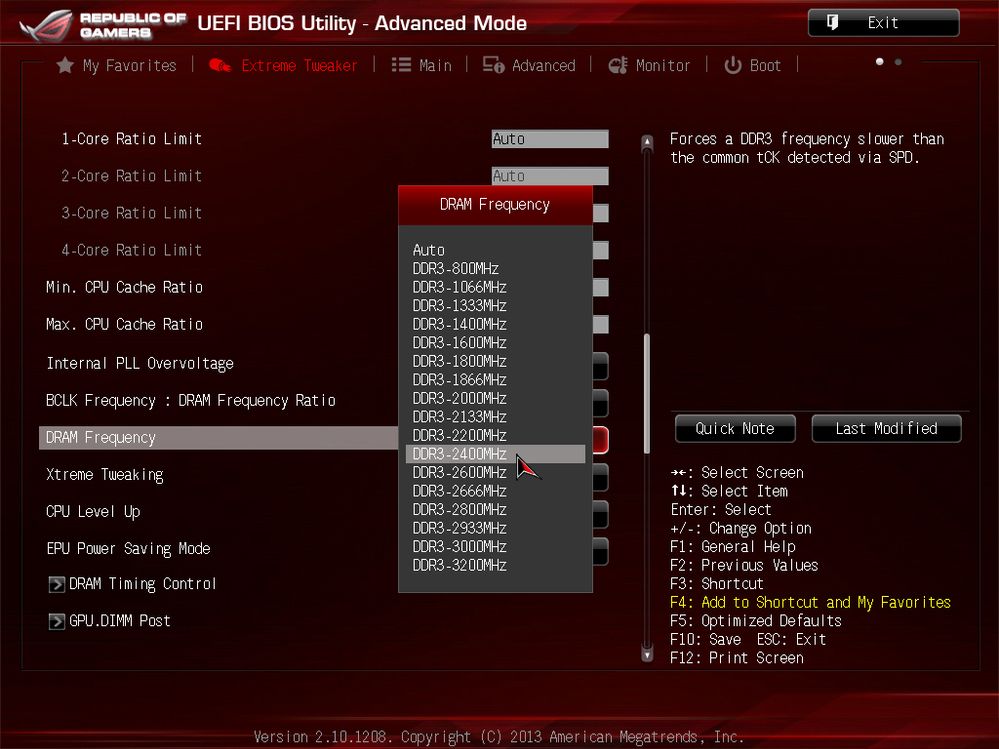
Task: Click the Extreme Tweaker tab icon
Action: coord(220,65)
